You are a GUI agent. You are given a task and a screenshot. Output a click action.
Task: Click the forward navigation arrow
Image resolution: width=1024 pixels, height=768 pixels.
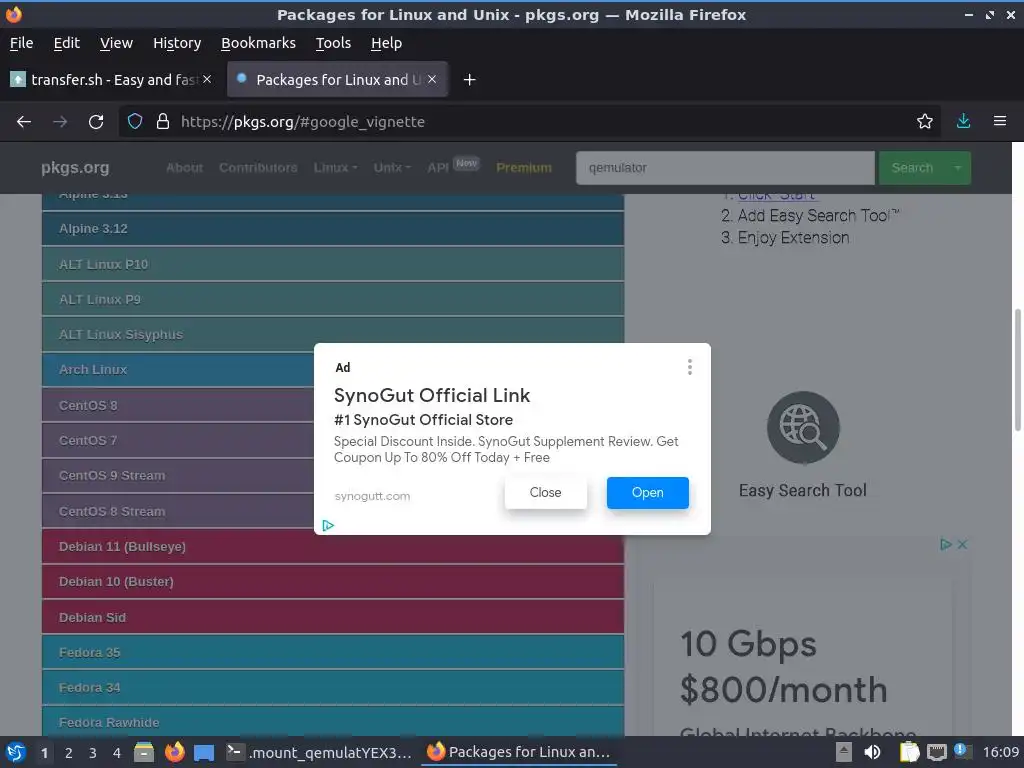[x=60, y=121]
